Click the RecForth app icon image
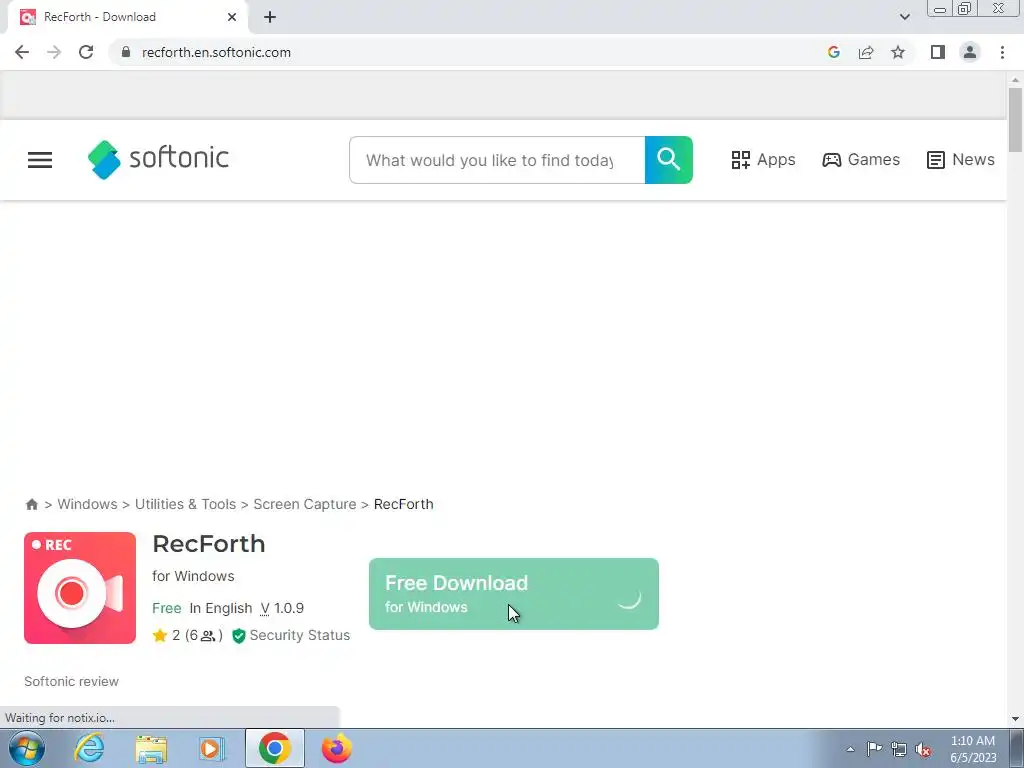Screen dimensions: 1024x768 pos(80,588)
